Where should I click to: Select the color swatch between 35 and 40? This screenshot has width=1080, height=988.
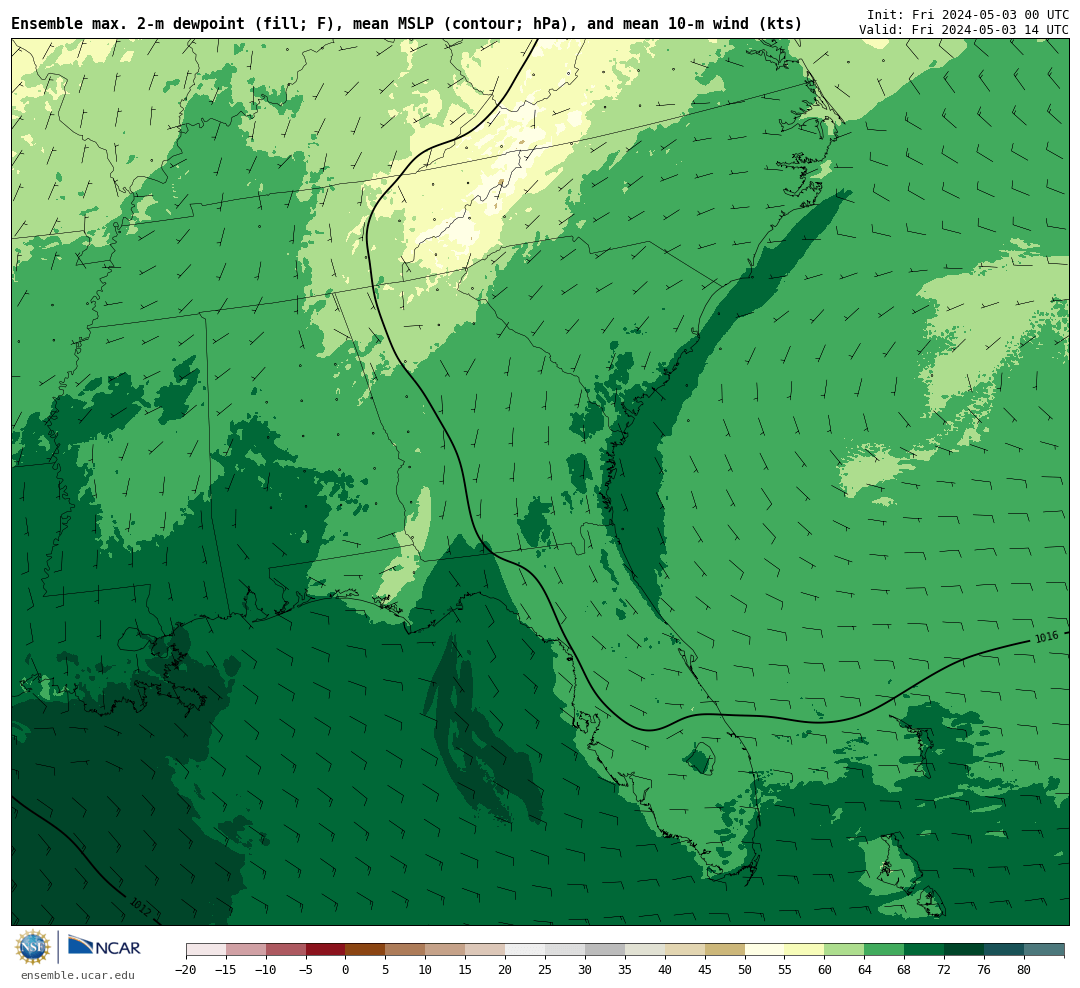click(645, 950)
